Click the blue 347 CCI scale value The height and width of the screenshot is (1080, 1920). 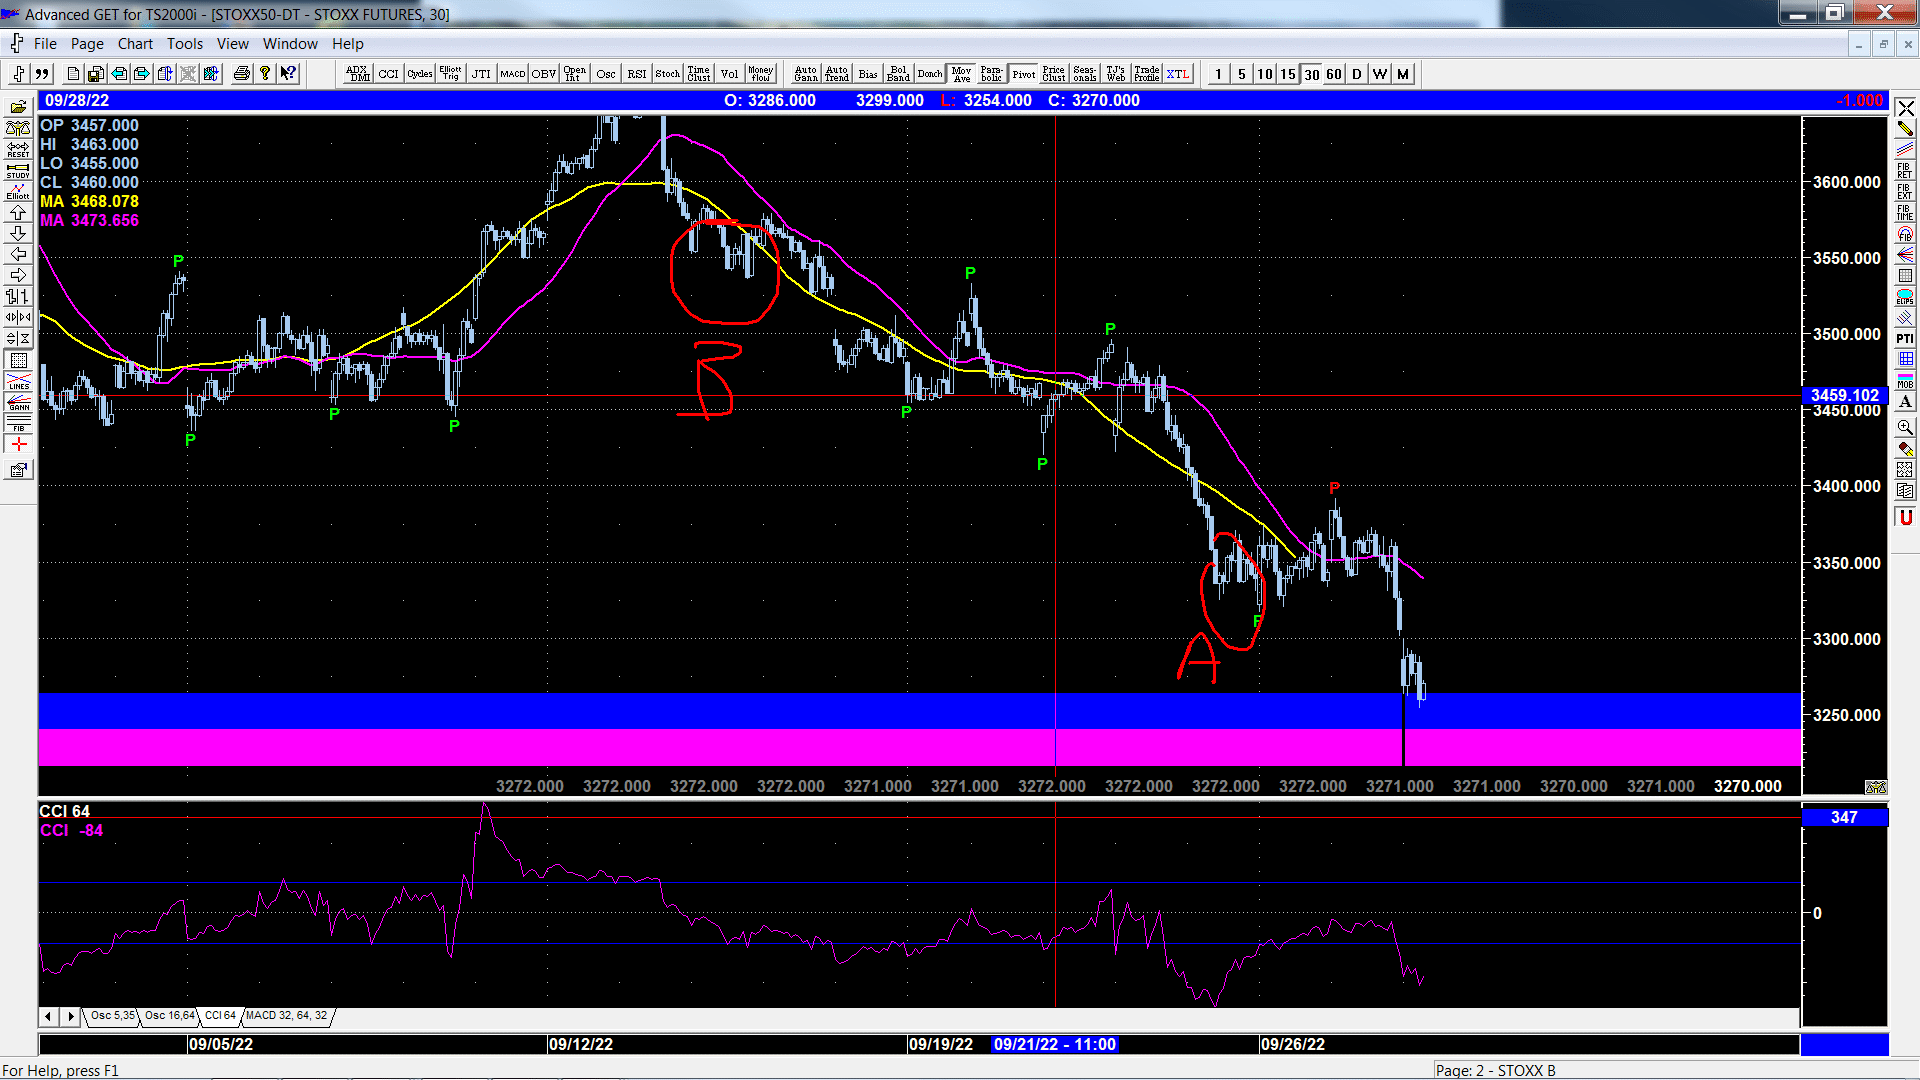[x=1844, y=818]
